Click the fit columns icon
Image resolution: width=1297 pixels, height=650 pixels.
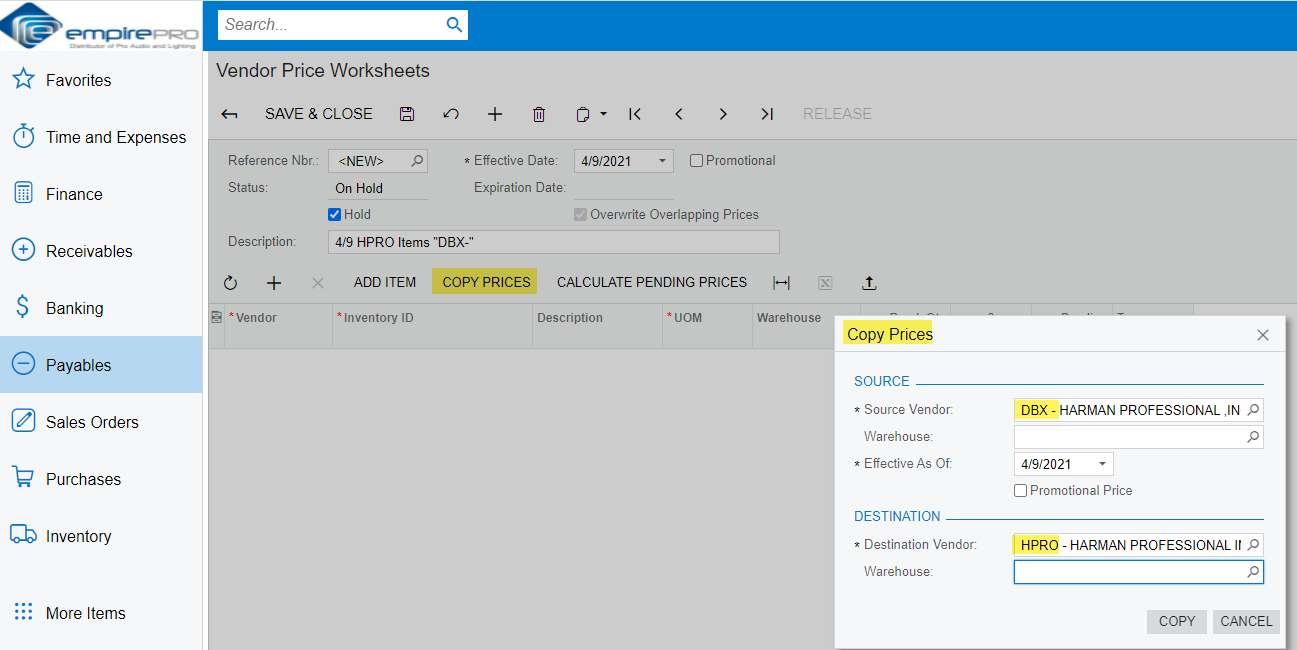tap(782, 283)
